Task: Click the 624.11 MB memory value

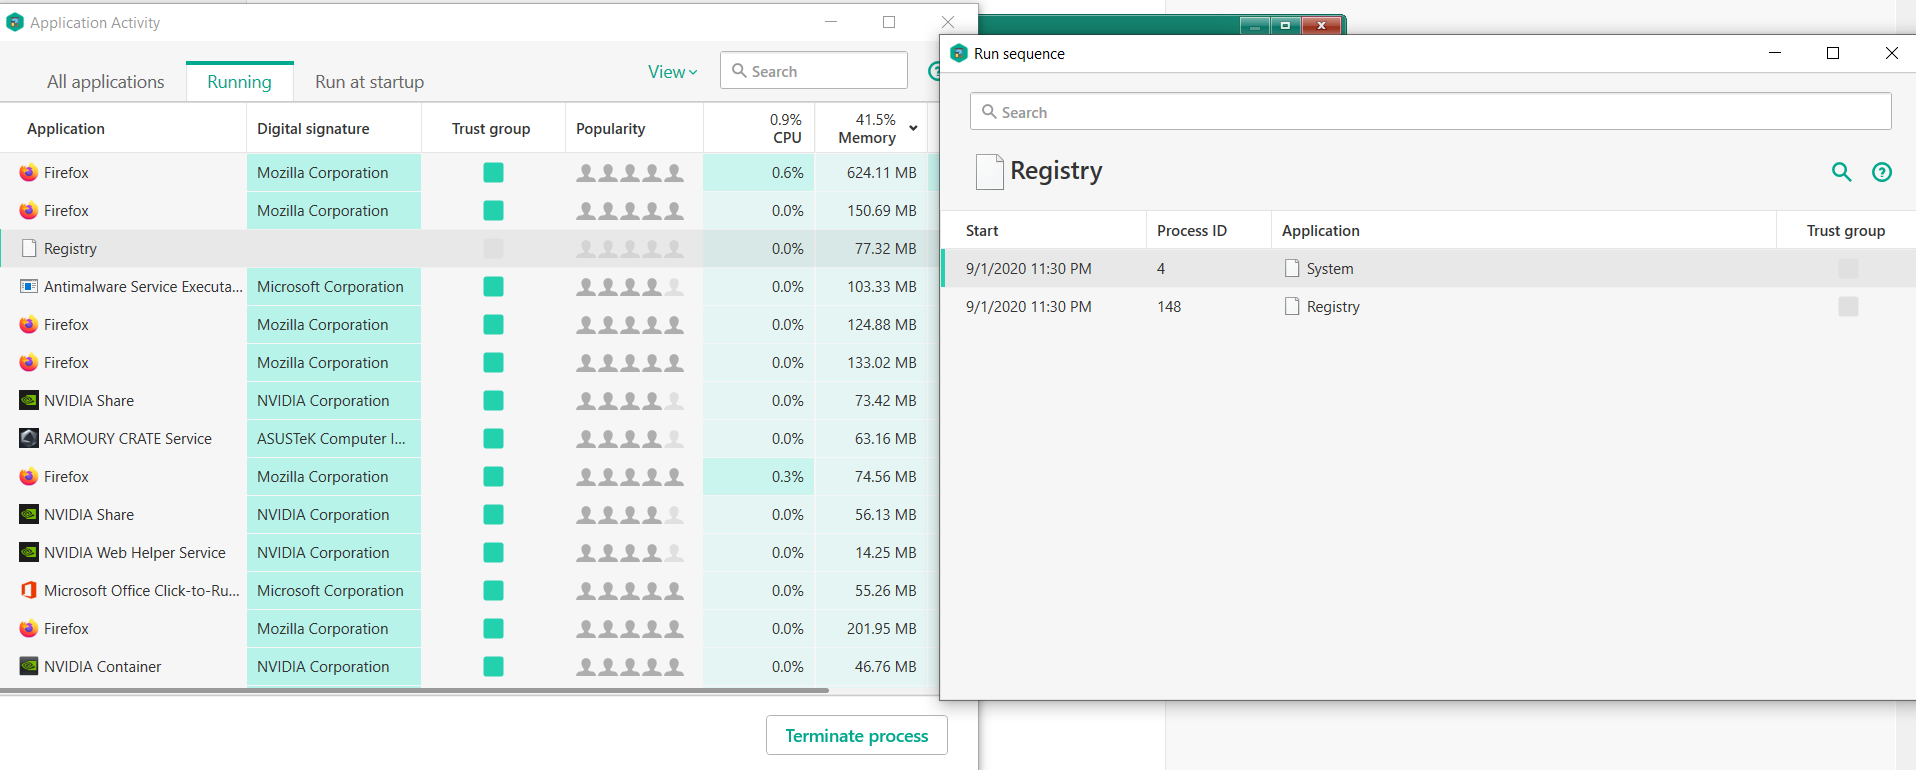Action: click(882, 173)
